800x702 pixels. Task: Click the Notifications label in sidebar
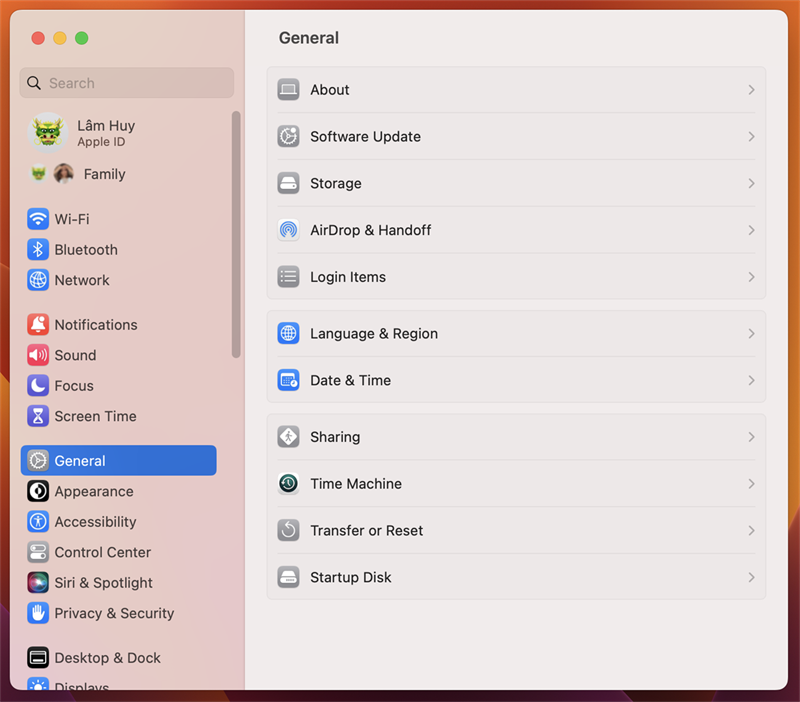pos(96,324)
